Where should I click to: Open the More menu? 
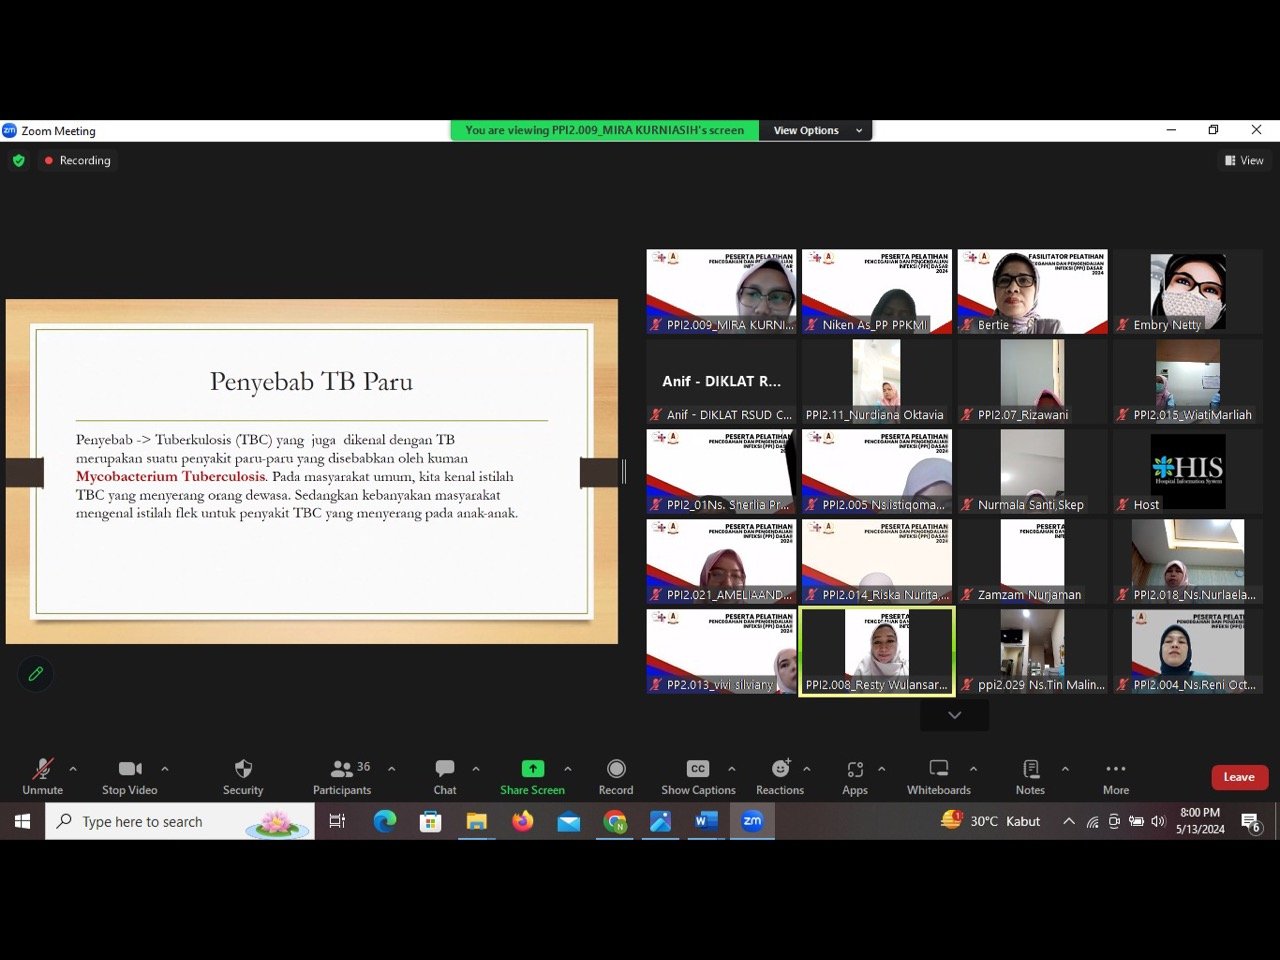click(1116, 769)
